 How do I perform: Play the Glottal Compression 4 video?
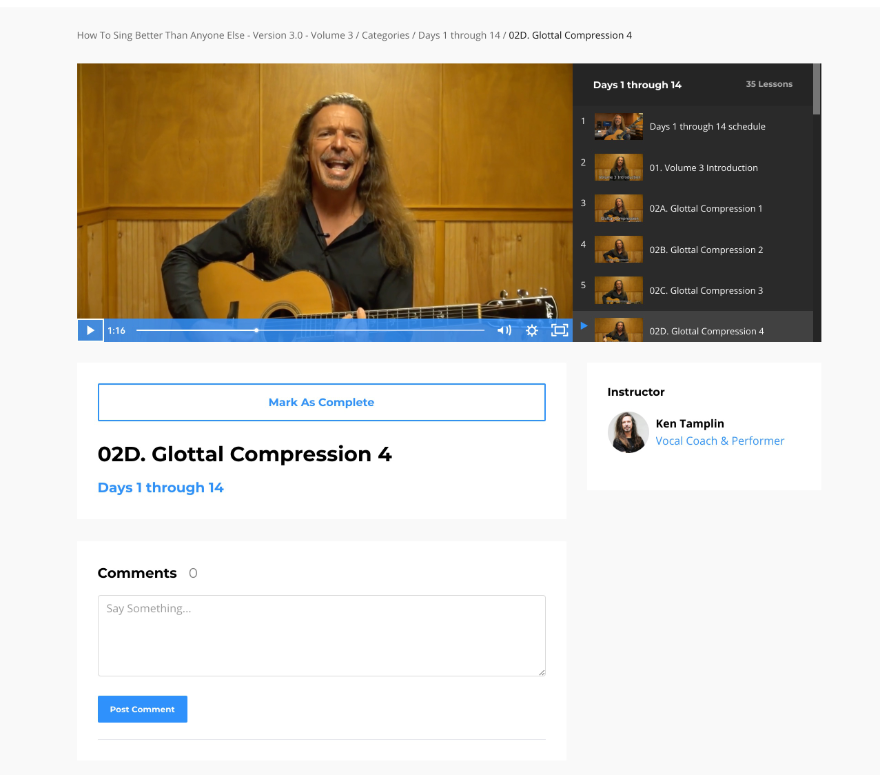coord(90,330)
